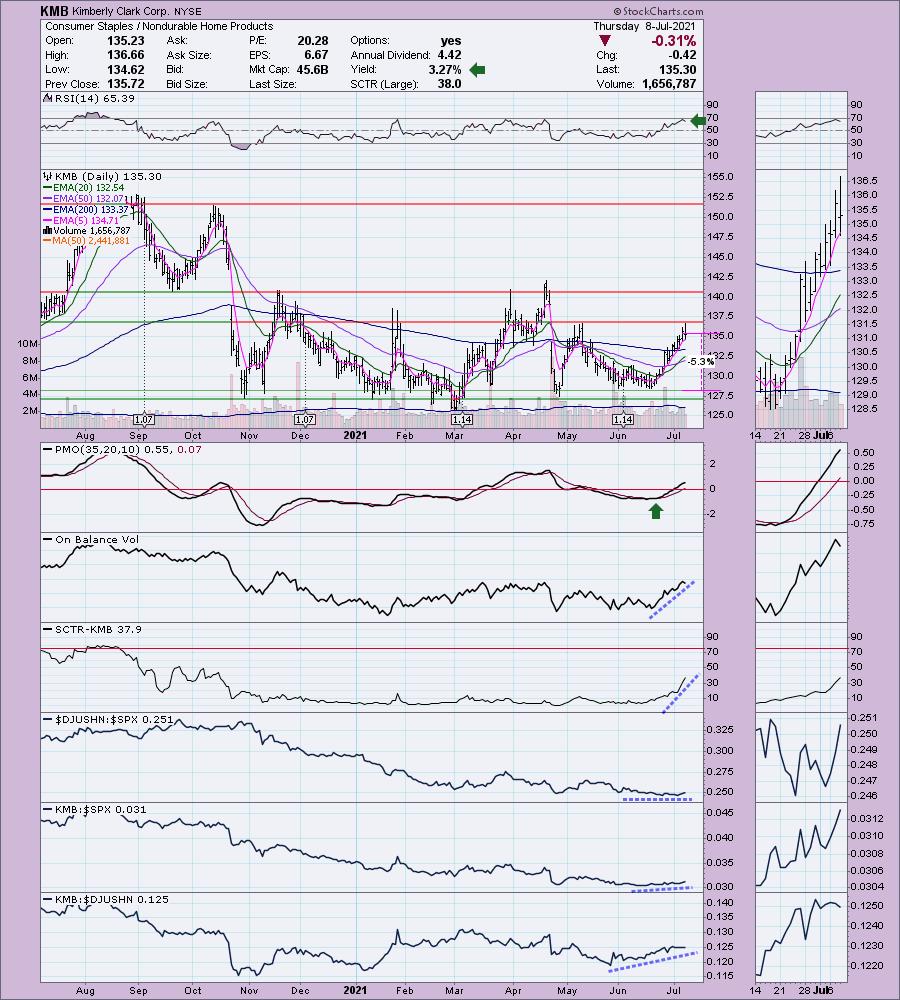
Task: Click the Jun 1.14 dividend marker
Action: pyautogui.click(x=623, y=420)
